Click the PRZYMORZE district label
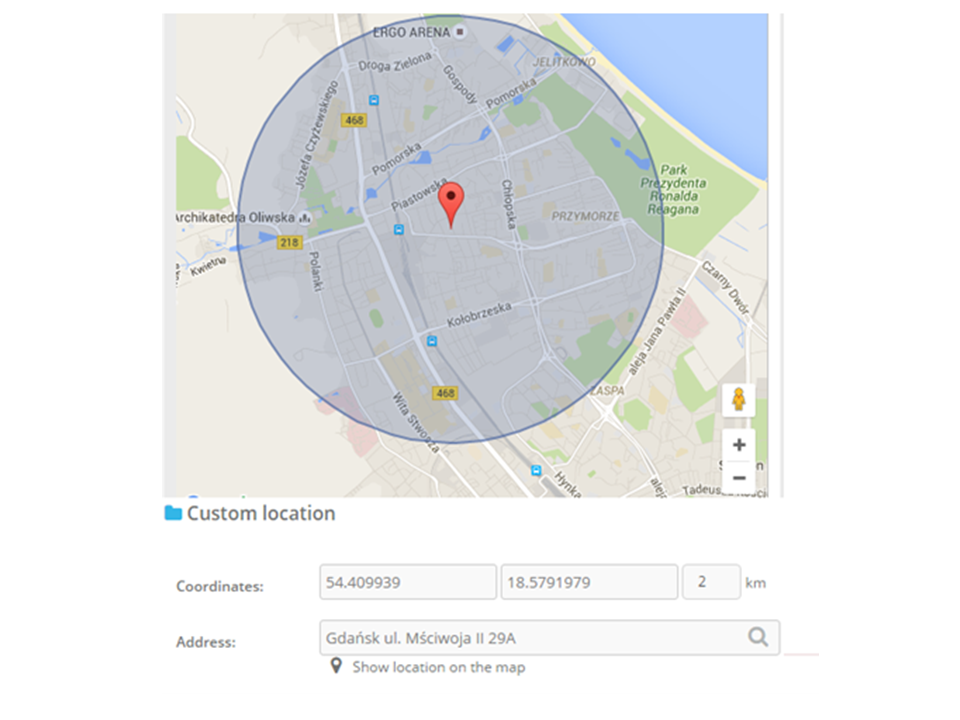This screenshot has width=960, height=720. (585, 216)
